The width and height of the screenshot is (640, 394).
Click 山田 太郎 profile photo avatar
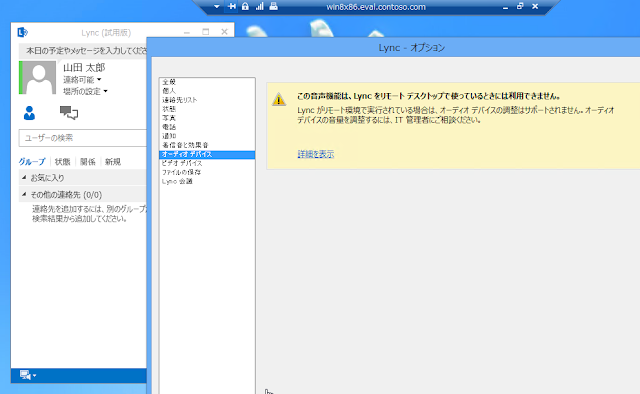(x=39, y=78)
